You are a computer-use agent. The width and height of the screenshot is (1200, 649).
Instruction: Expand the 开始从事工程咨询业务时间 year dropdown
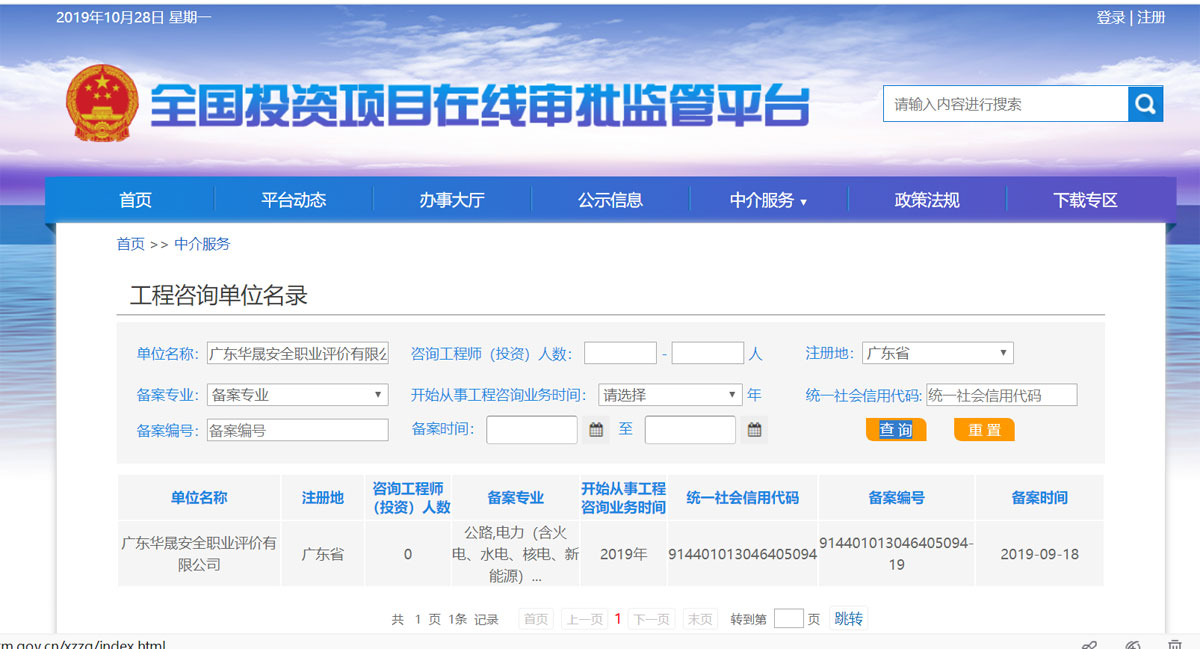pyautogui.click(x=670, y=395)
